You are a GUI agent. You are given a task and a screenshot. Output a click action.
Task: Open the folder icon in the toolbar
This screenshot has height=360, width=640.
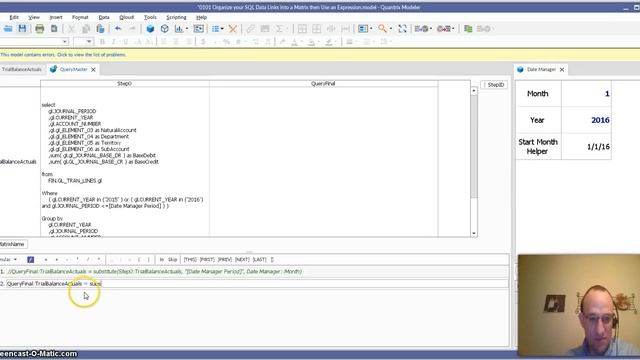[x=8, y=29]
